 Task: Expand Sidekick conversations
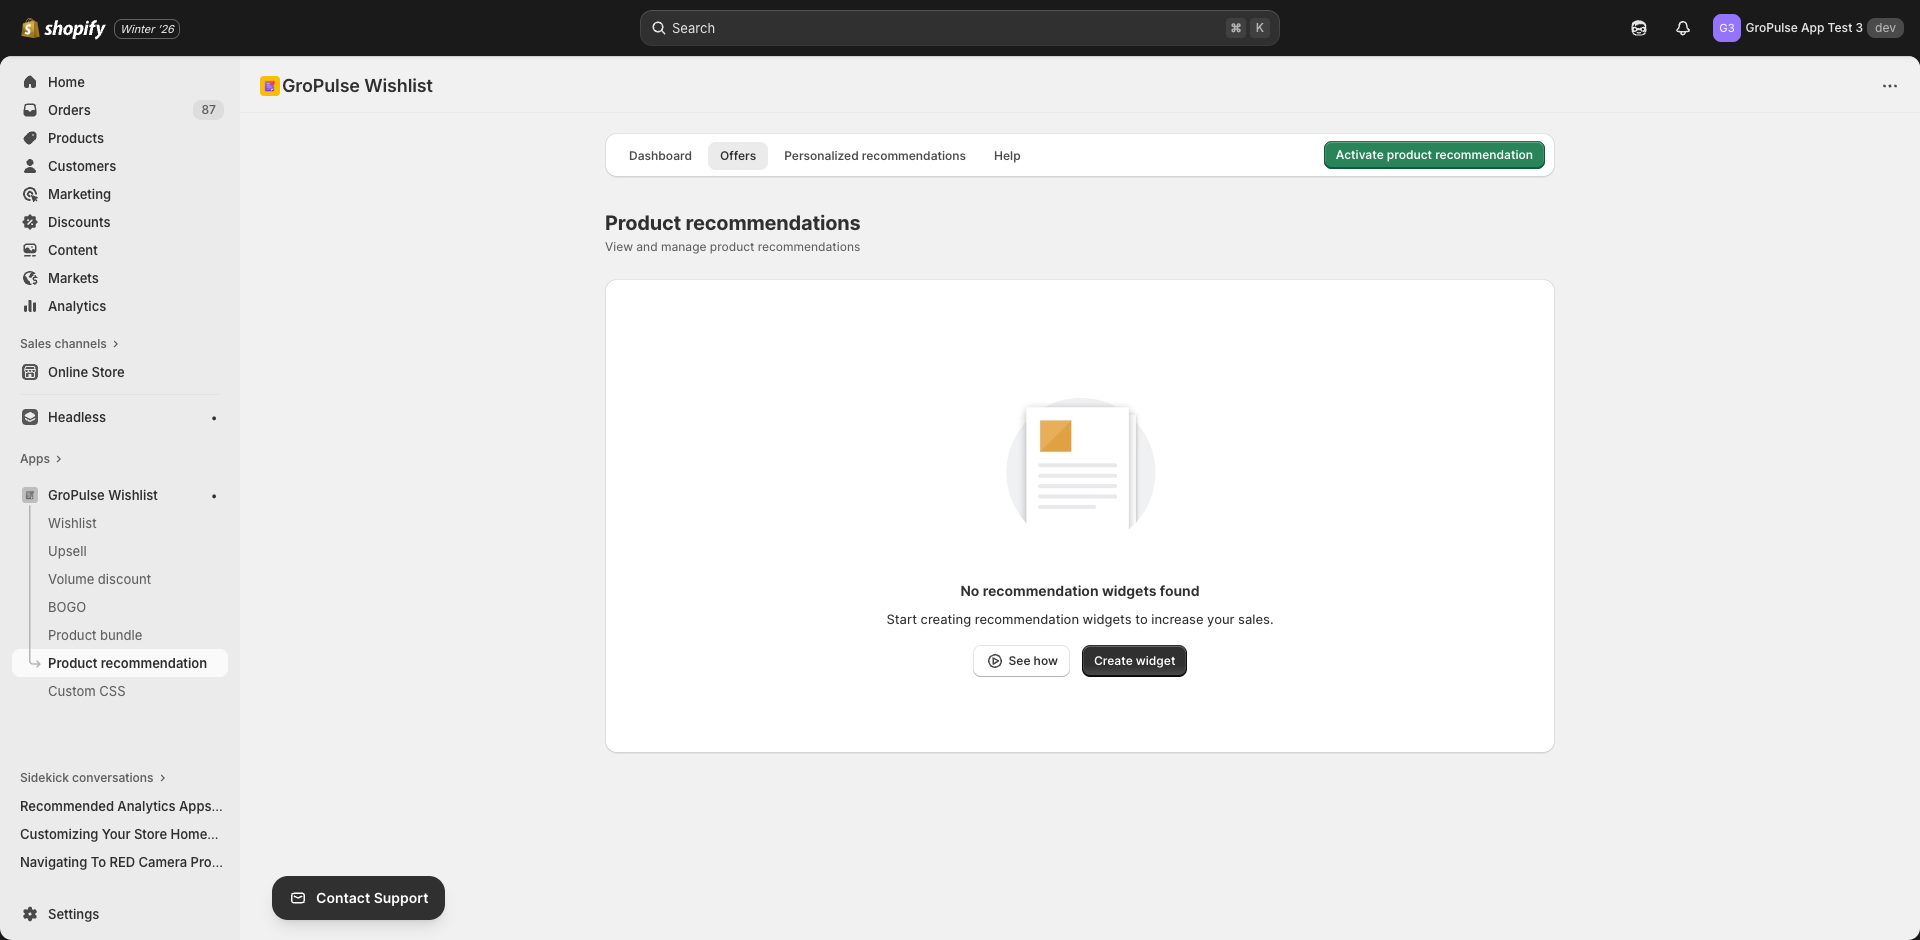(x=91, y=778)
